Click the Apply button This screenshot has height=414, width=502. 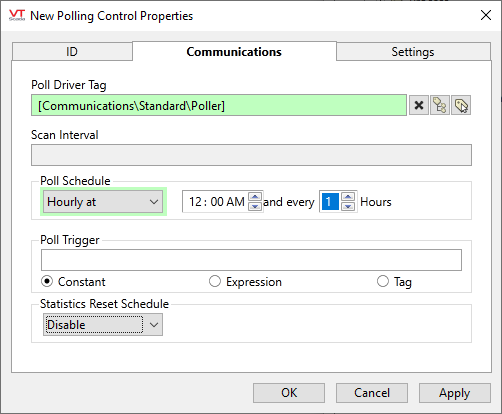tap(455, 393)
